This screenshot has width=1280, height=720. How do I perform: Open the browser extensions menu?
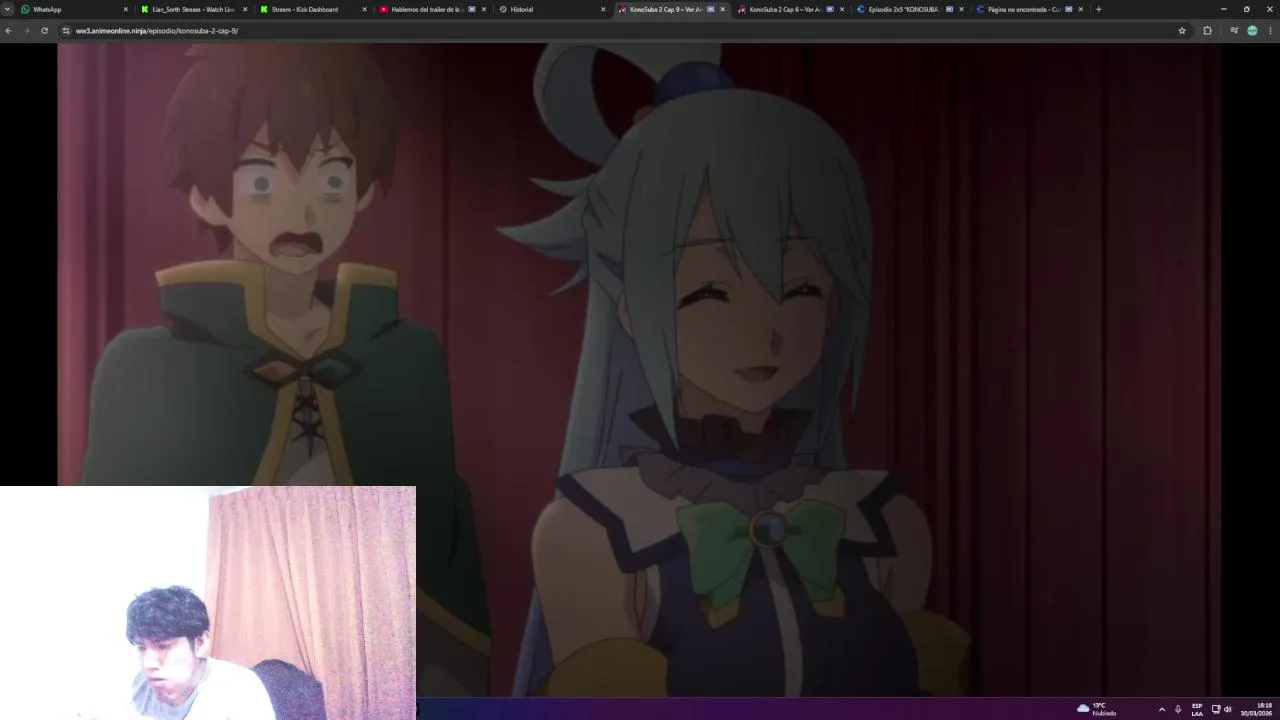pyautogui.click(x=1207, y=31)
